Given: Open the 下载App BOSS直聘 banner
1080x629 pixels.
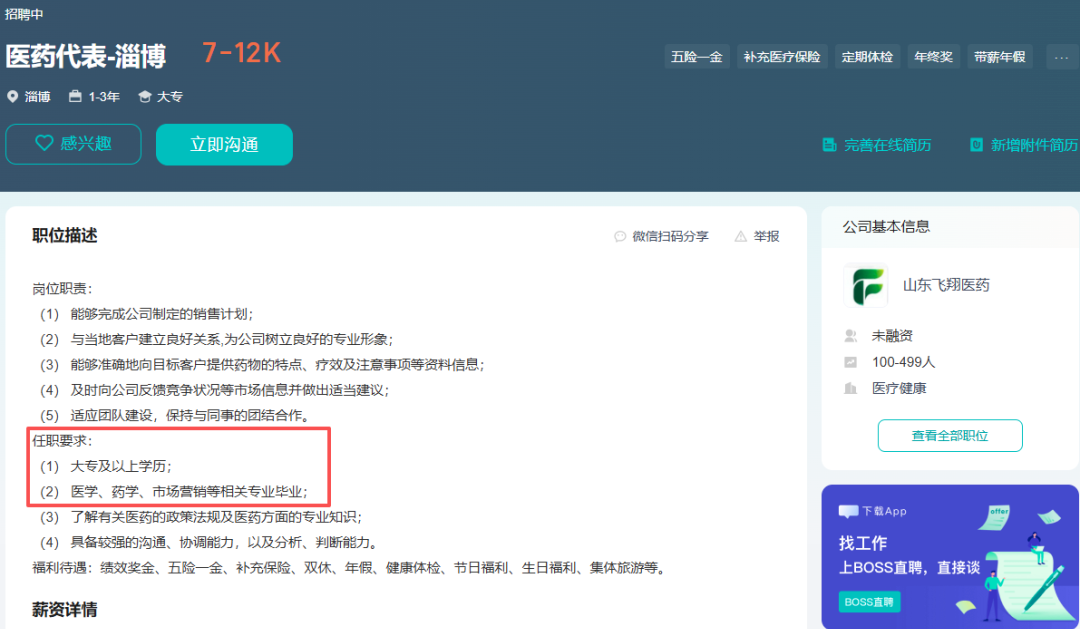Looking at the screenshot, I should point(950,556).
